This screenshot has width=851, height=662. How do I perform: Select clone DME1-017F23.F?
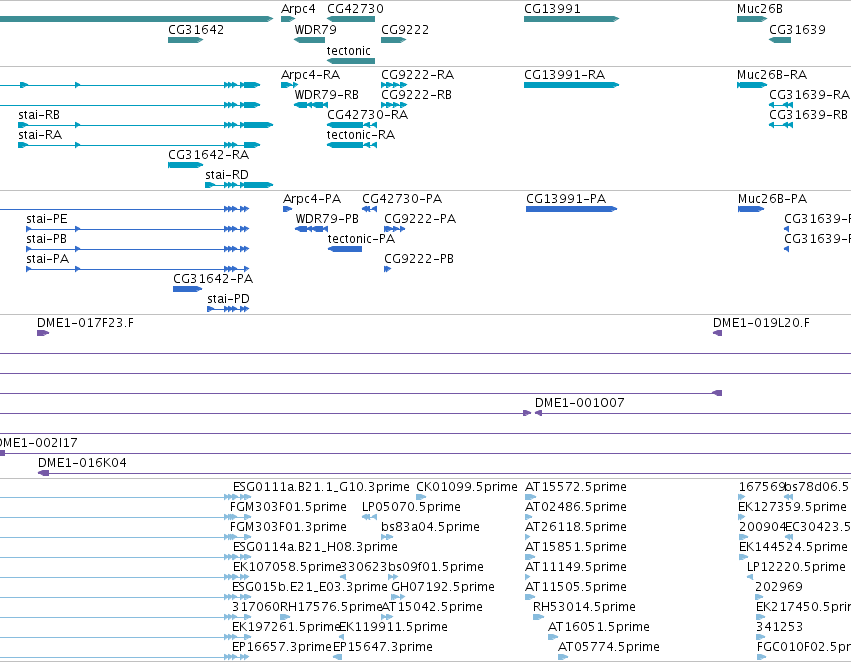click(43, 333)
